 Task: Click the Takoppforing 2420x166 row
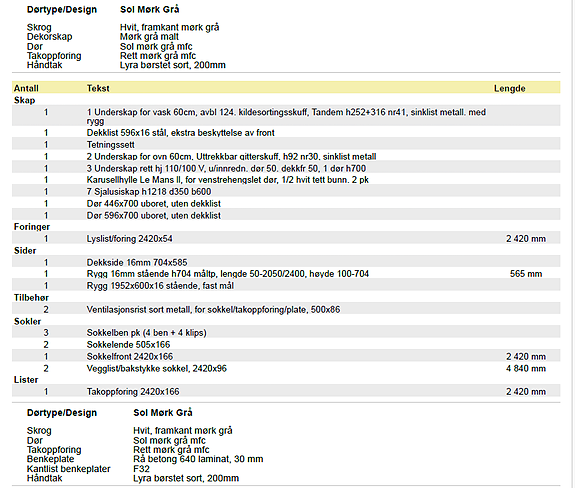286,392
